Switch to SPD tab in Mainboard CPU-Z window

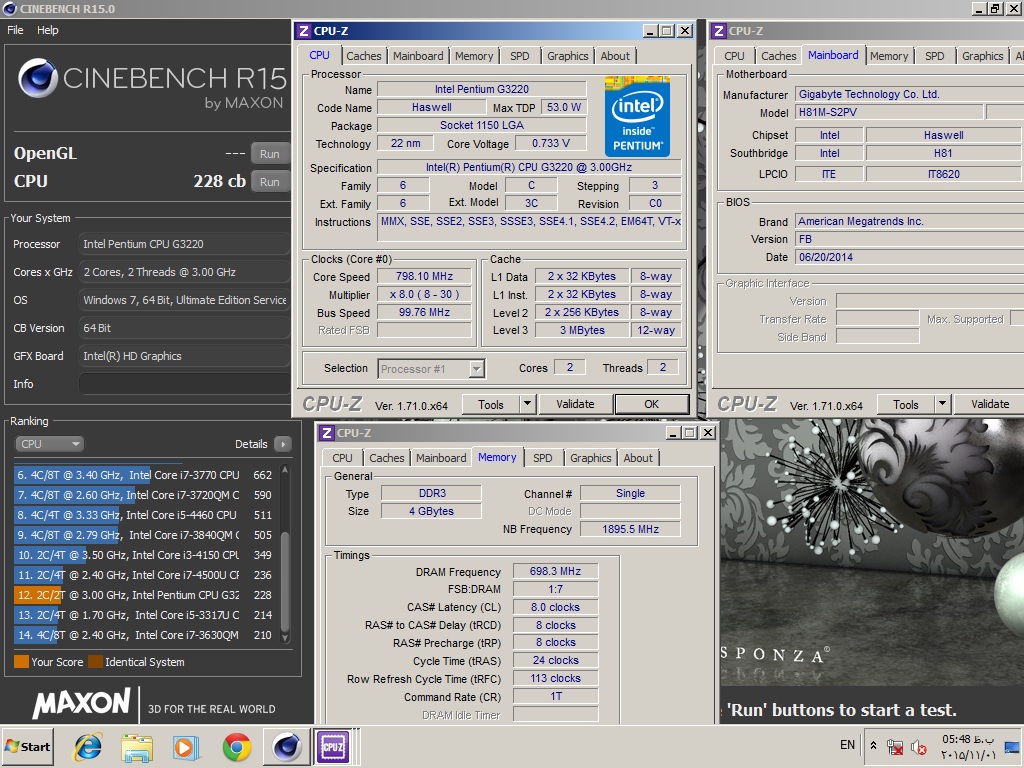pyautogui.click(x=935, y=56)
